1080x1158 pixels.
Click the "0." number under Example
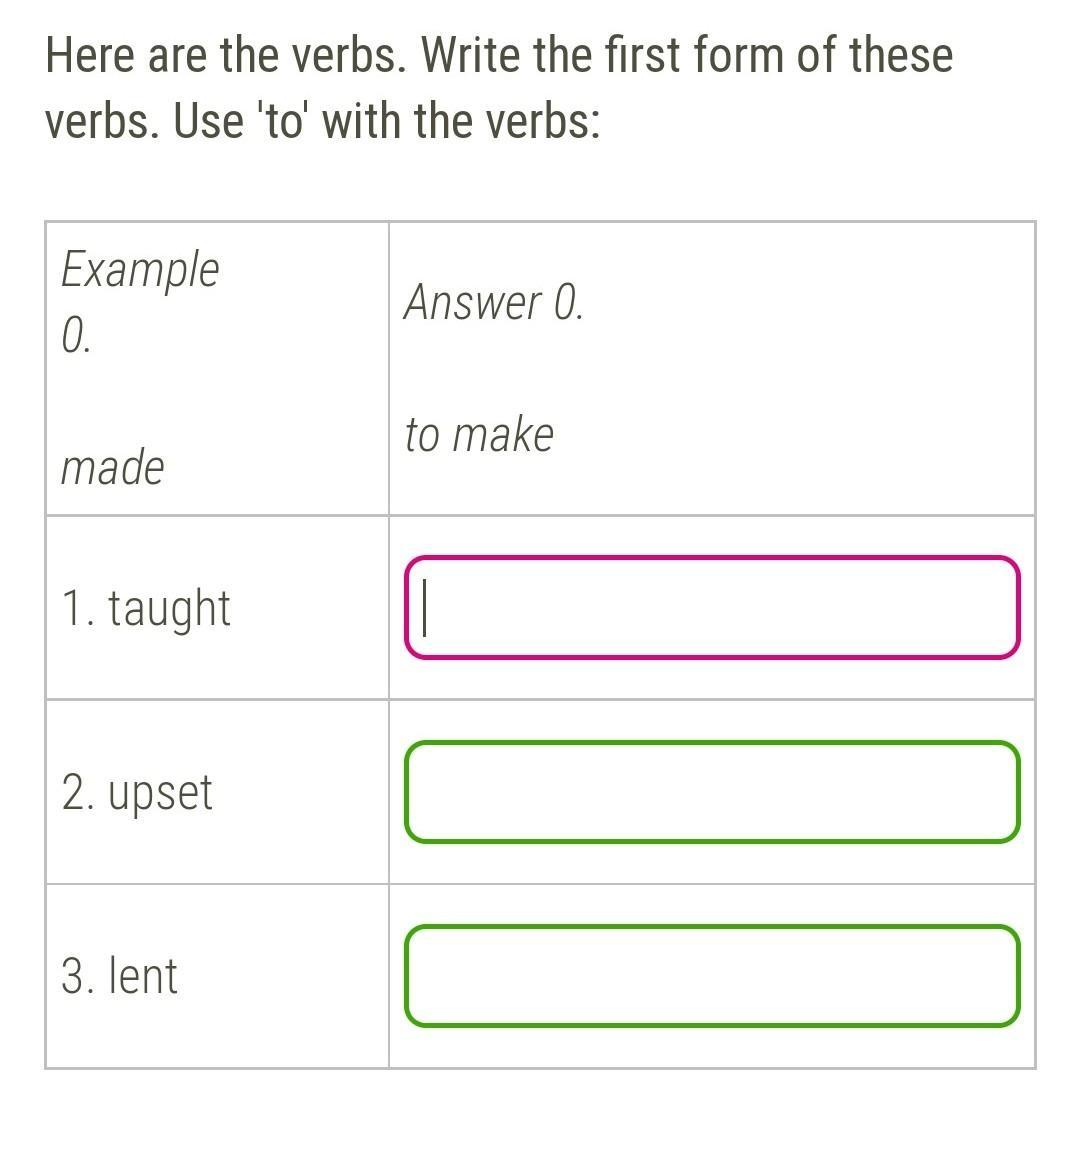coord(76,337)
